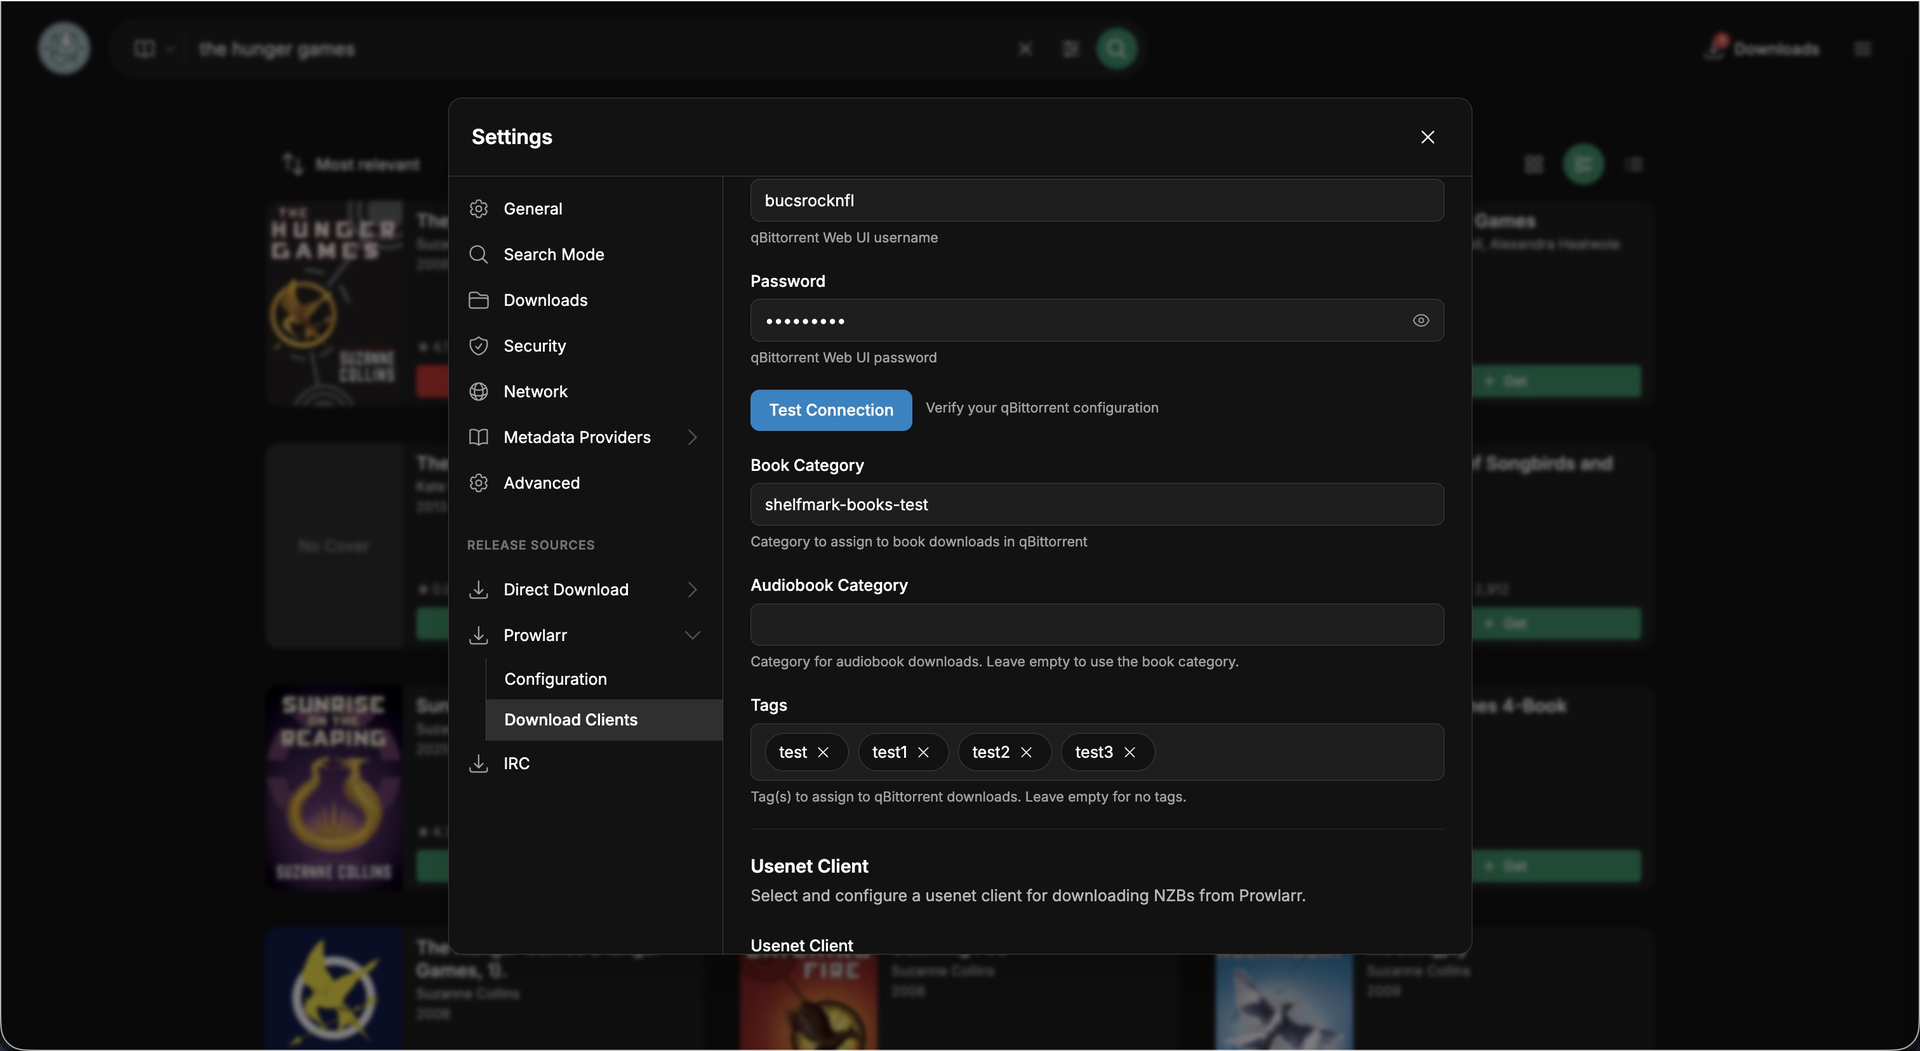Clear the search query with X icon
The width and height of the screenshot is (1920, 1051).
pyautogui.click(x=1025, y=49)
